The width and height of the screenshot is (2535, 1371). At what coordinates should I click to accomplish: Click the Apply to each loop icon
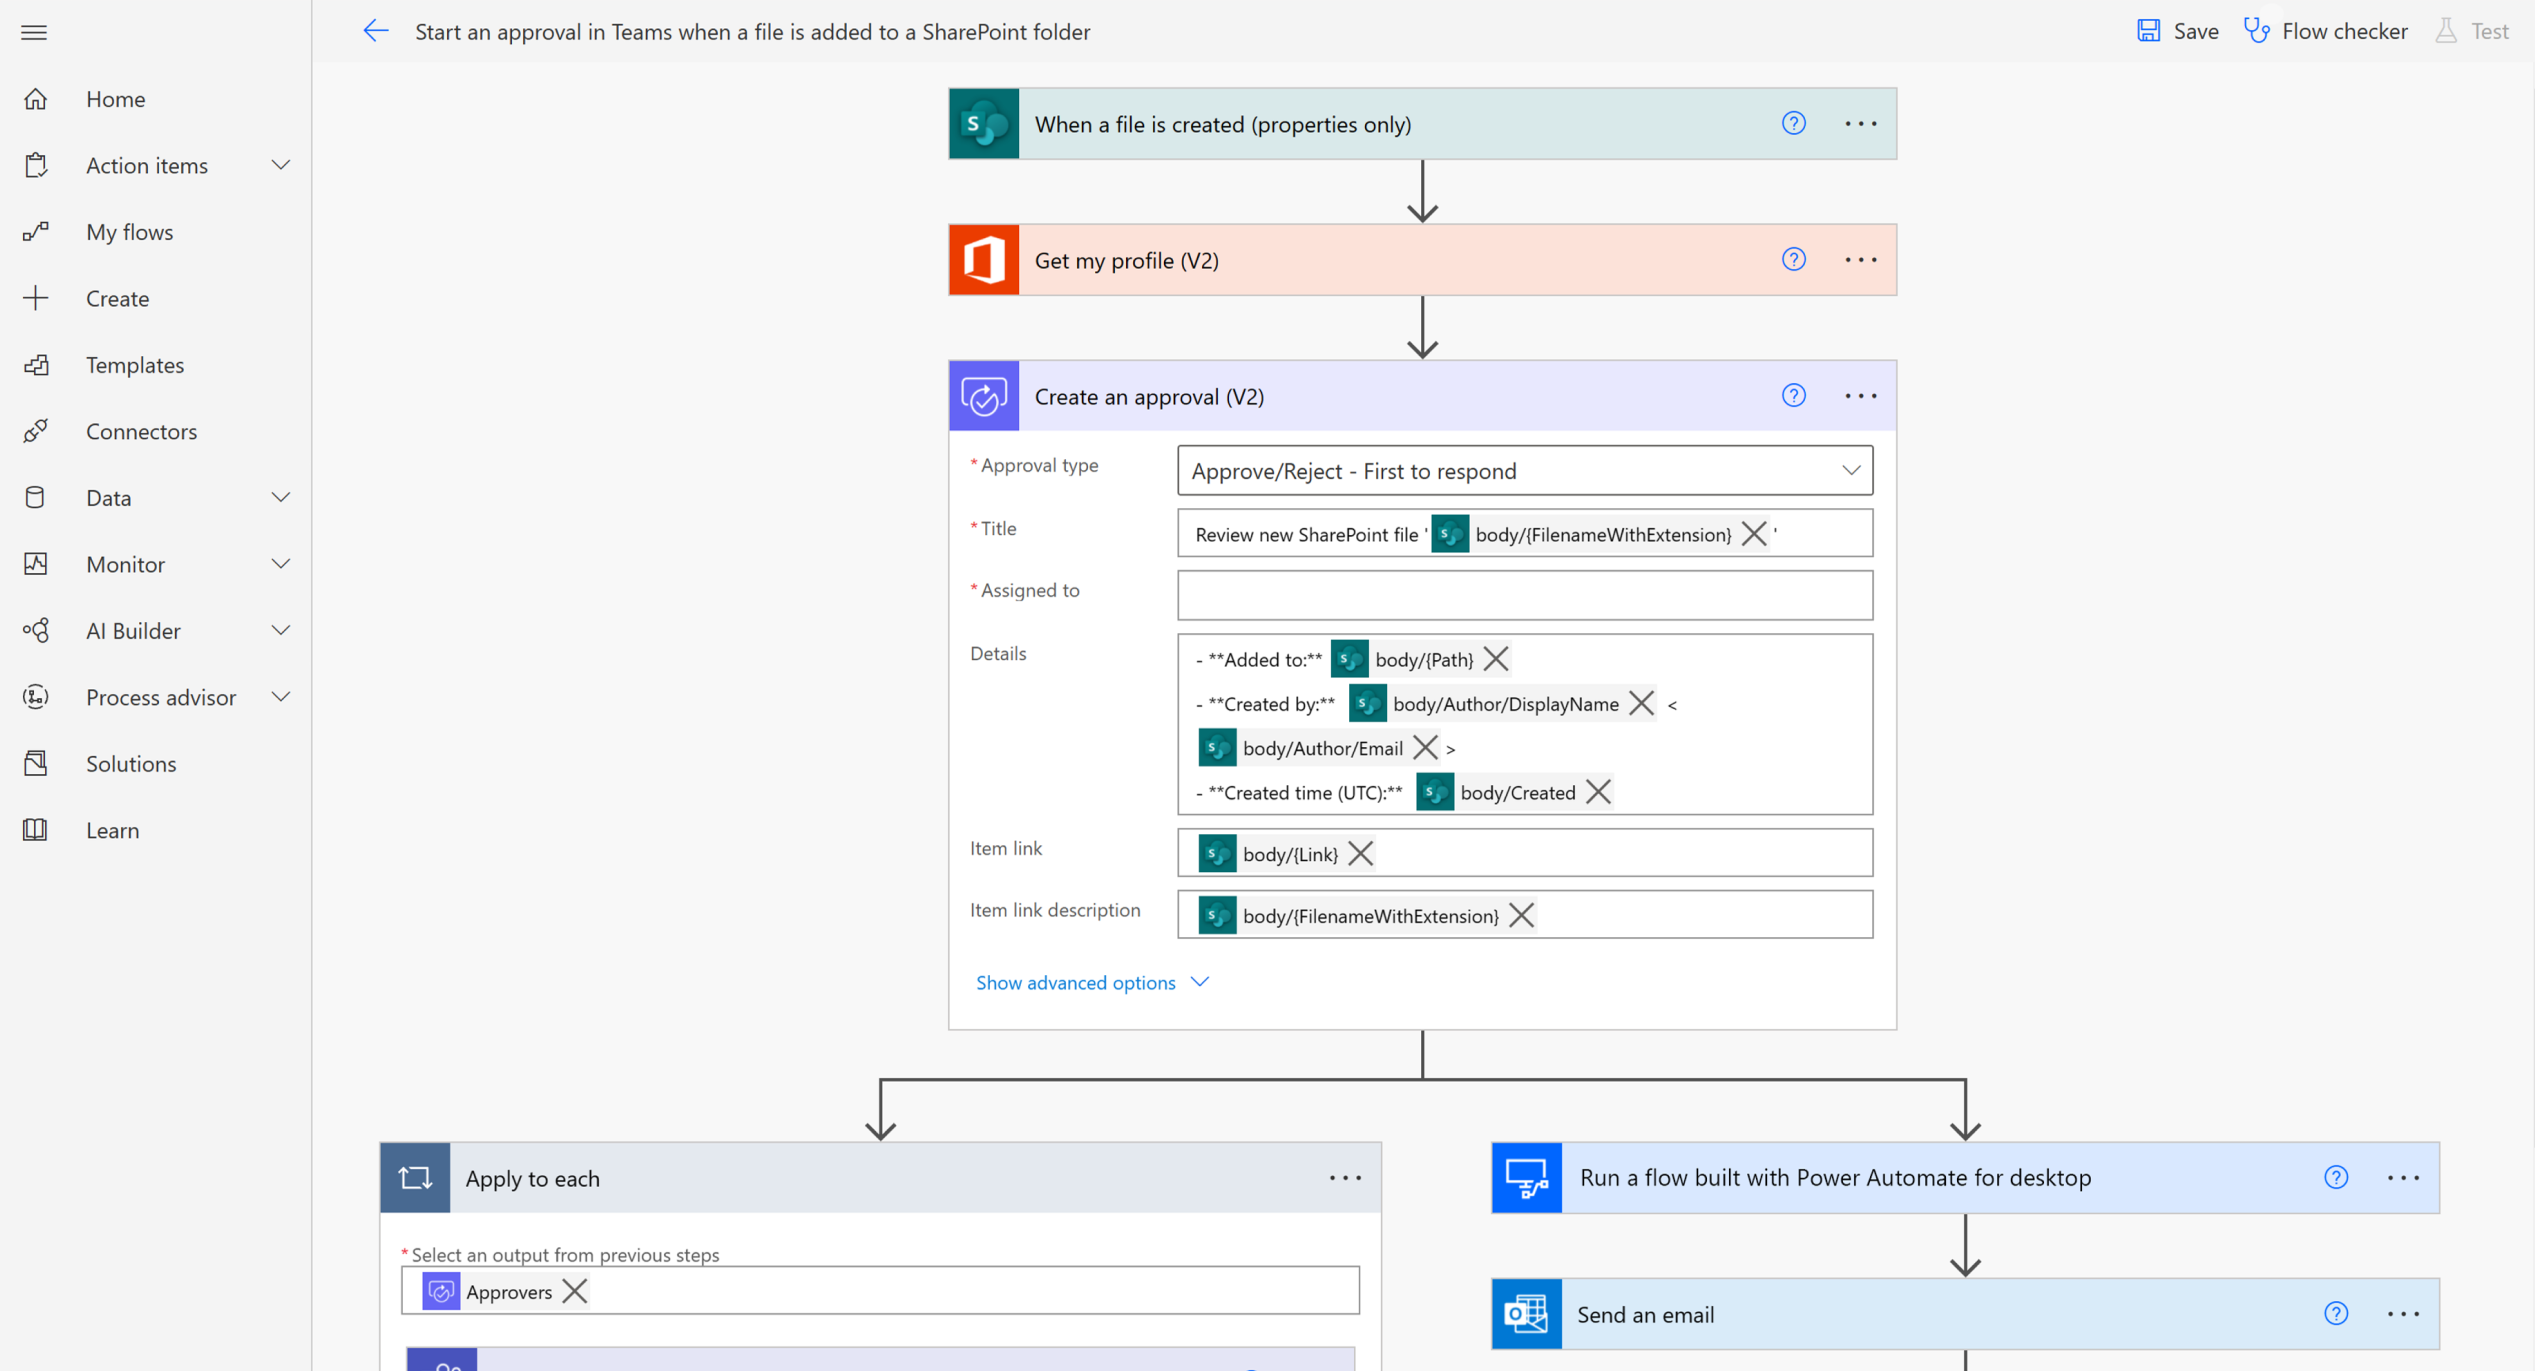[x=415, y=1178]
